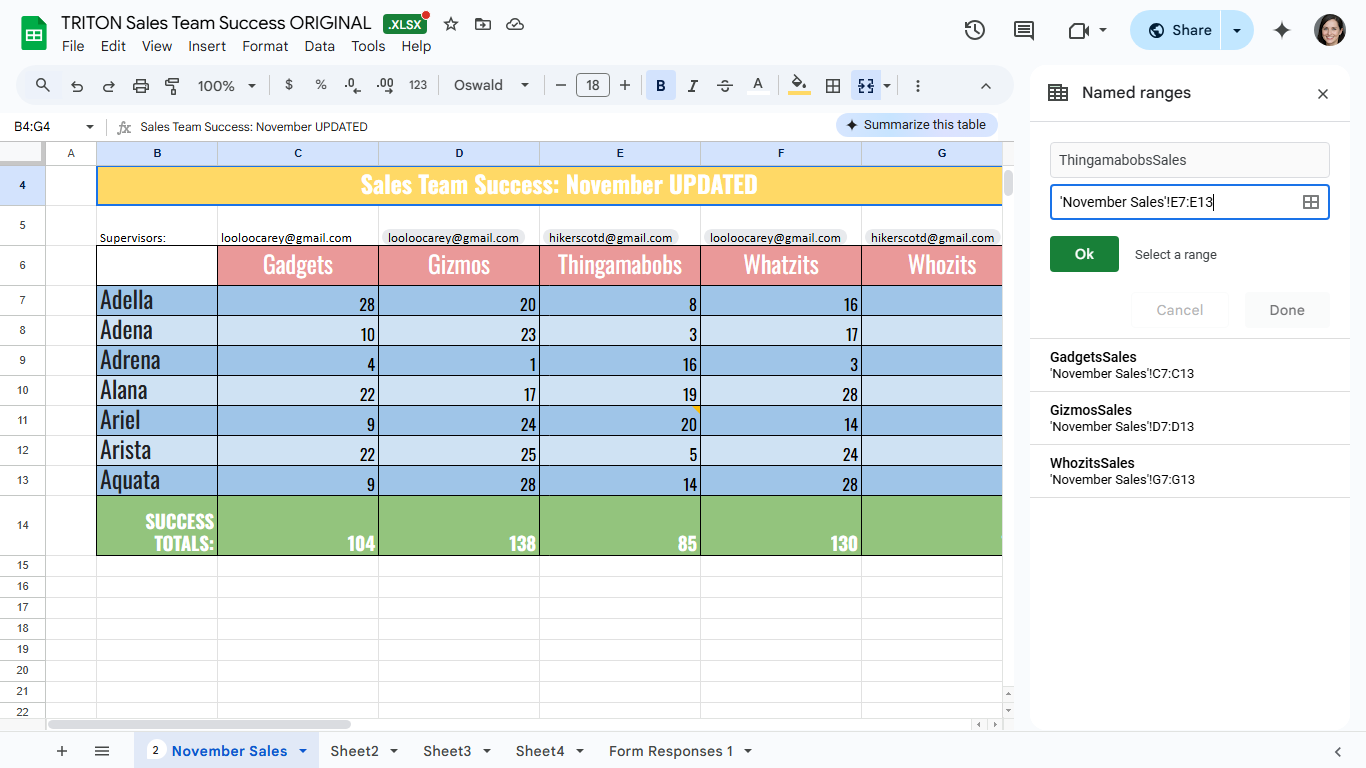This screenshot has width=1366, height=768.
Task: Expand the Oswald font dropdown
Action: point(491,86)
